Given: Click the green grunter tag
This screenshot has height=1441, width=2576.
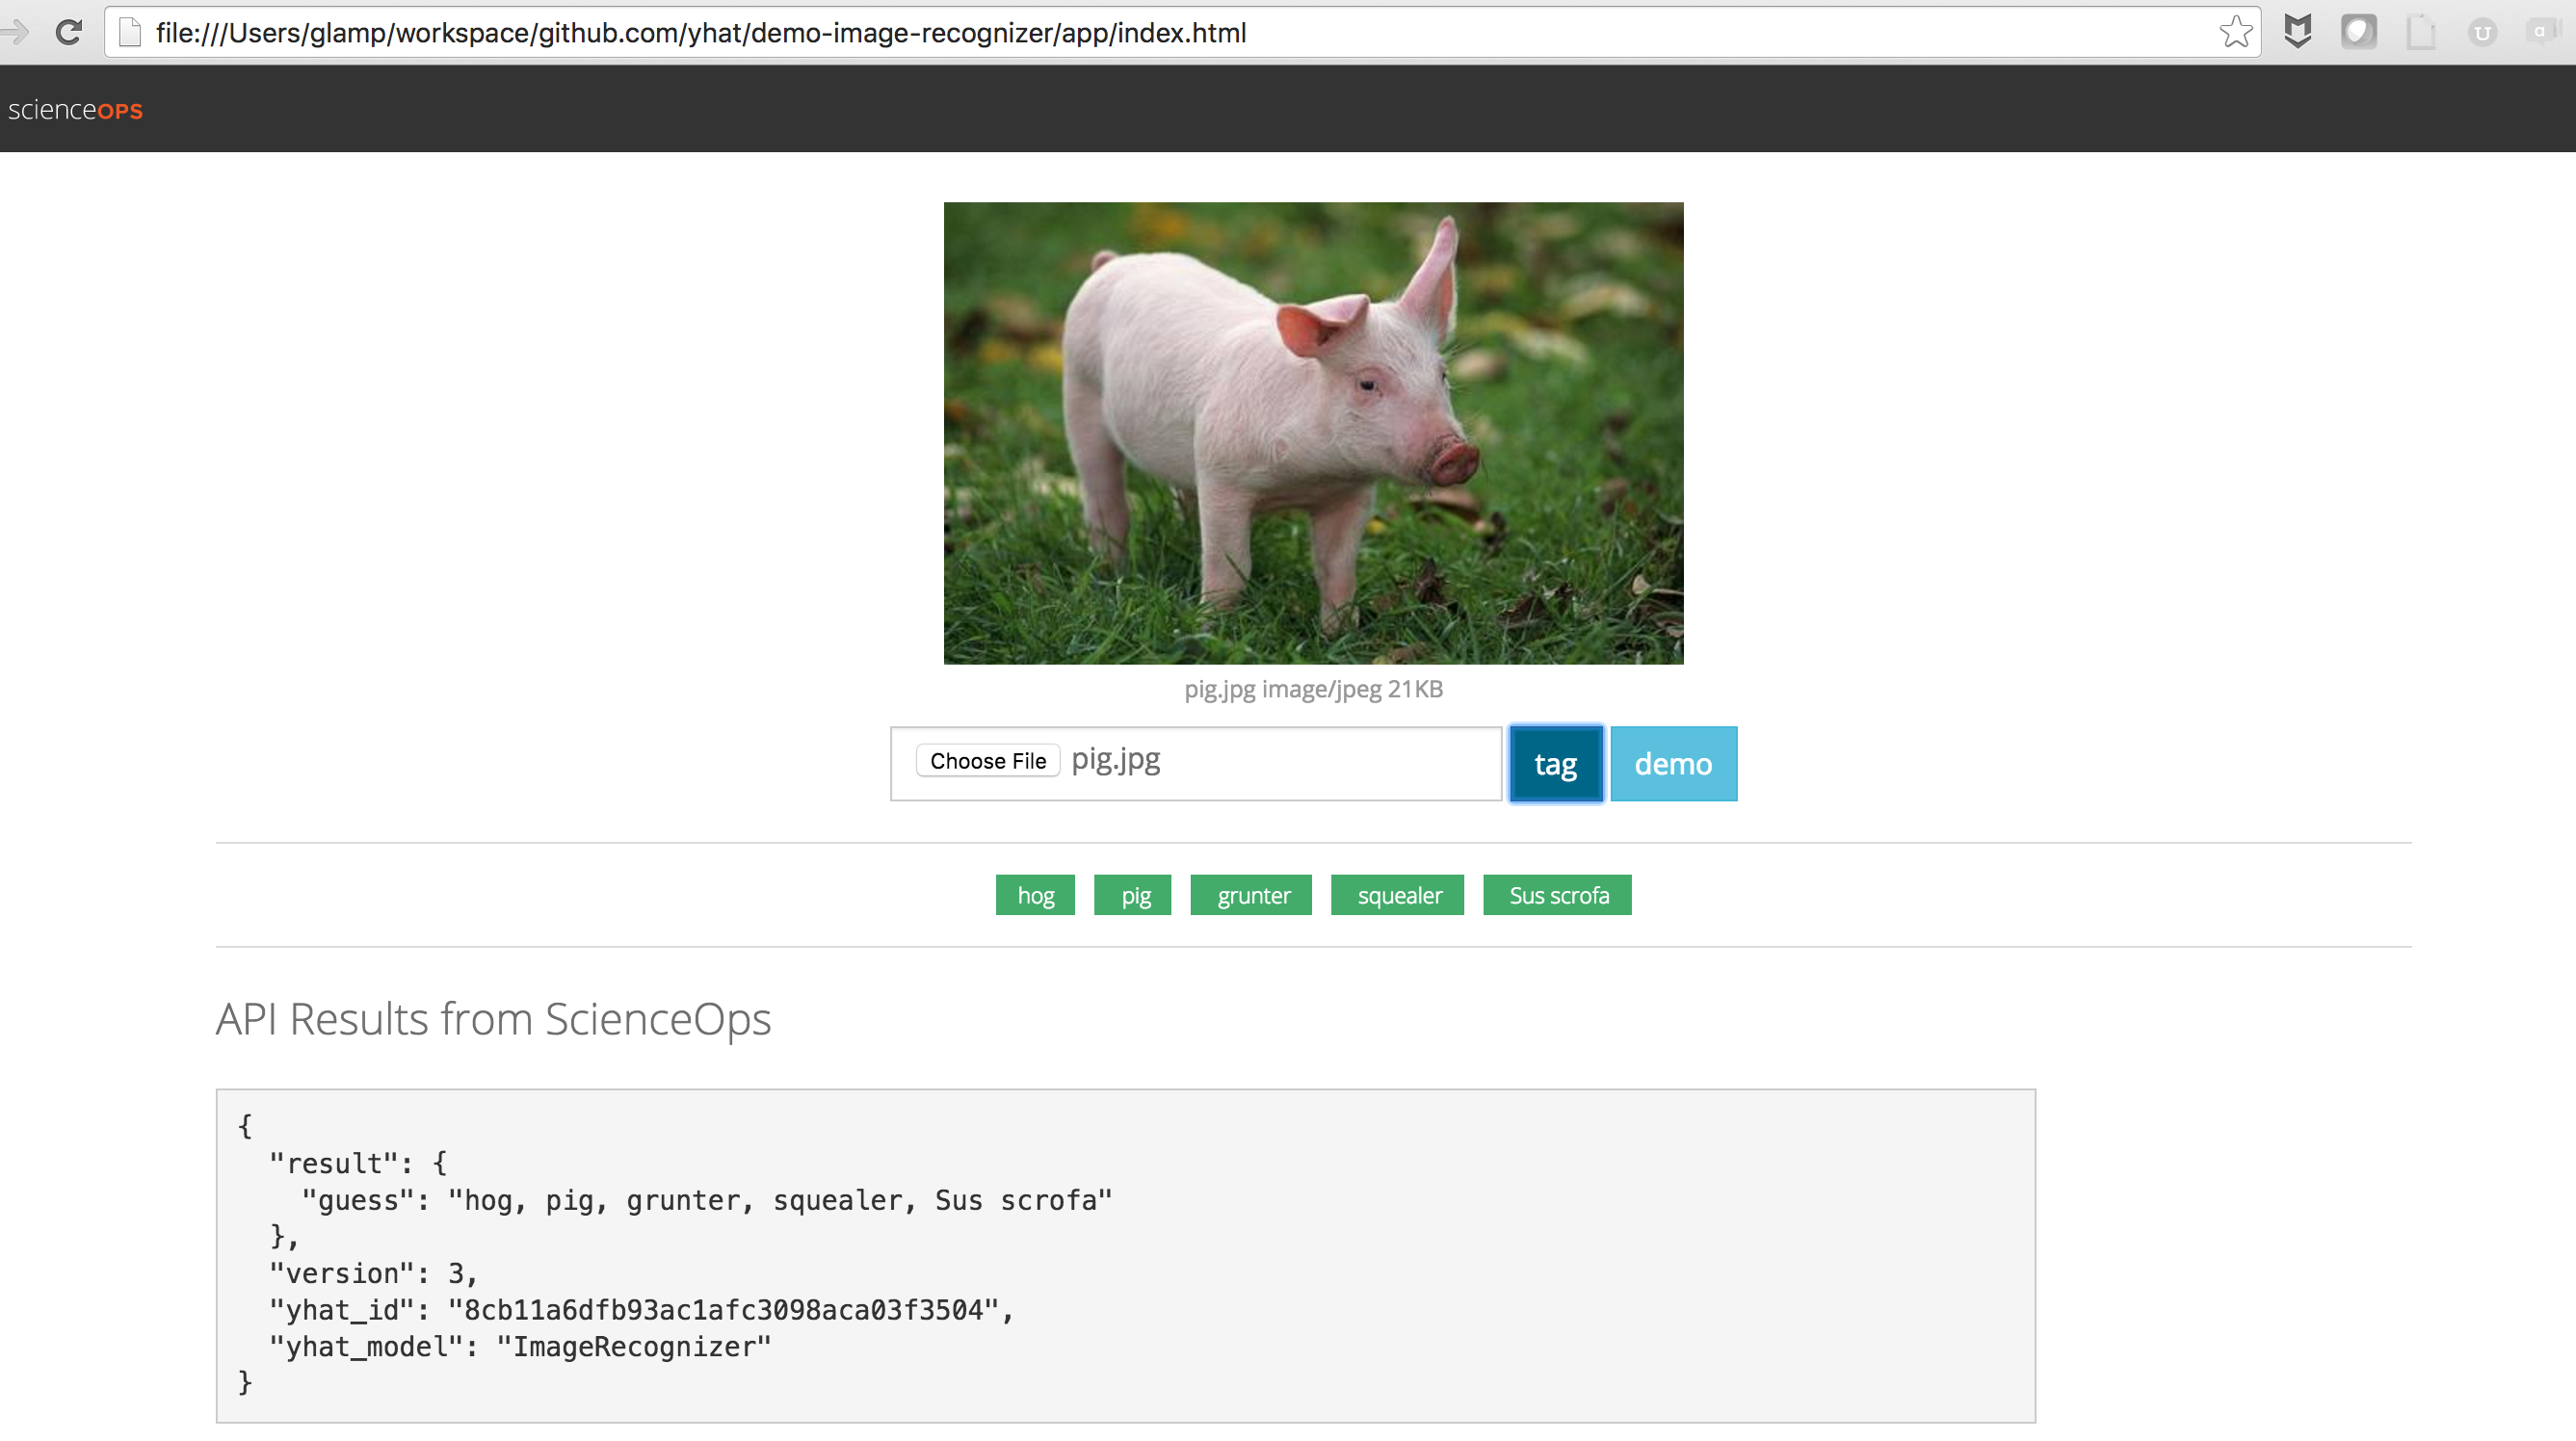Looking at the screenshot, I should [1251, 895].
